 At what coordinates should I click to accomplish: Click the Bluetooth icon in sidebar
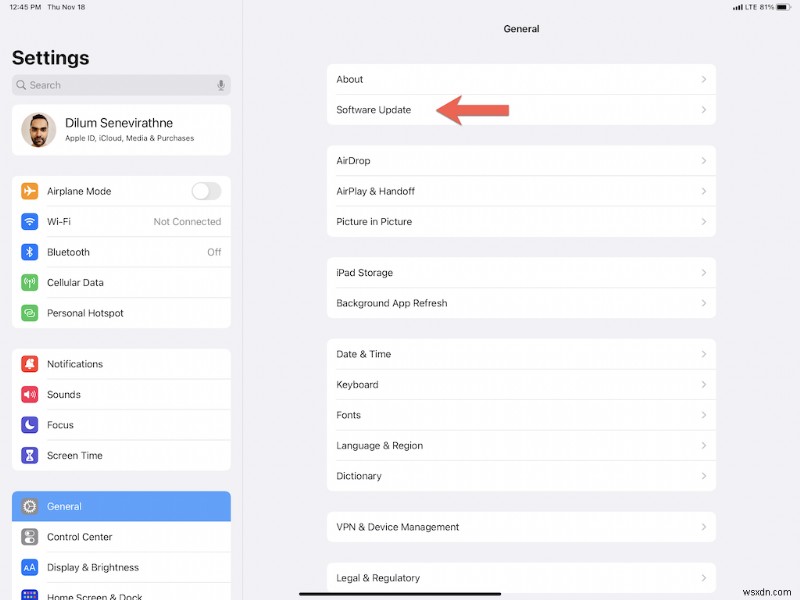[x=29, y=252]
